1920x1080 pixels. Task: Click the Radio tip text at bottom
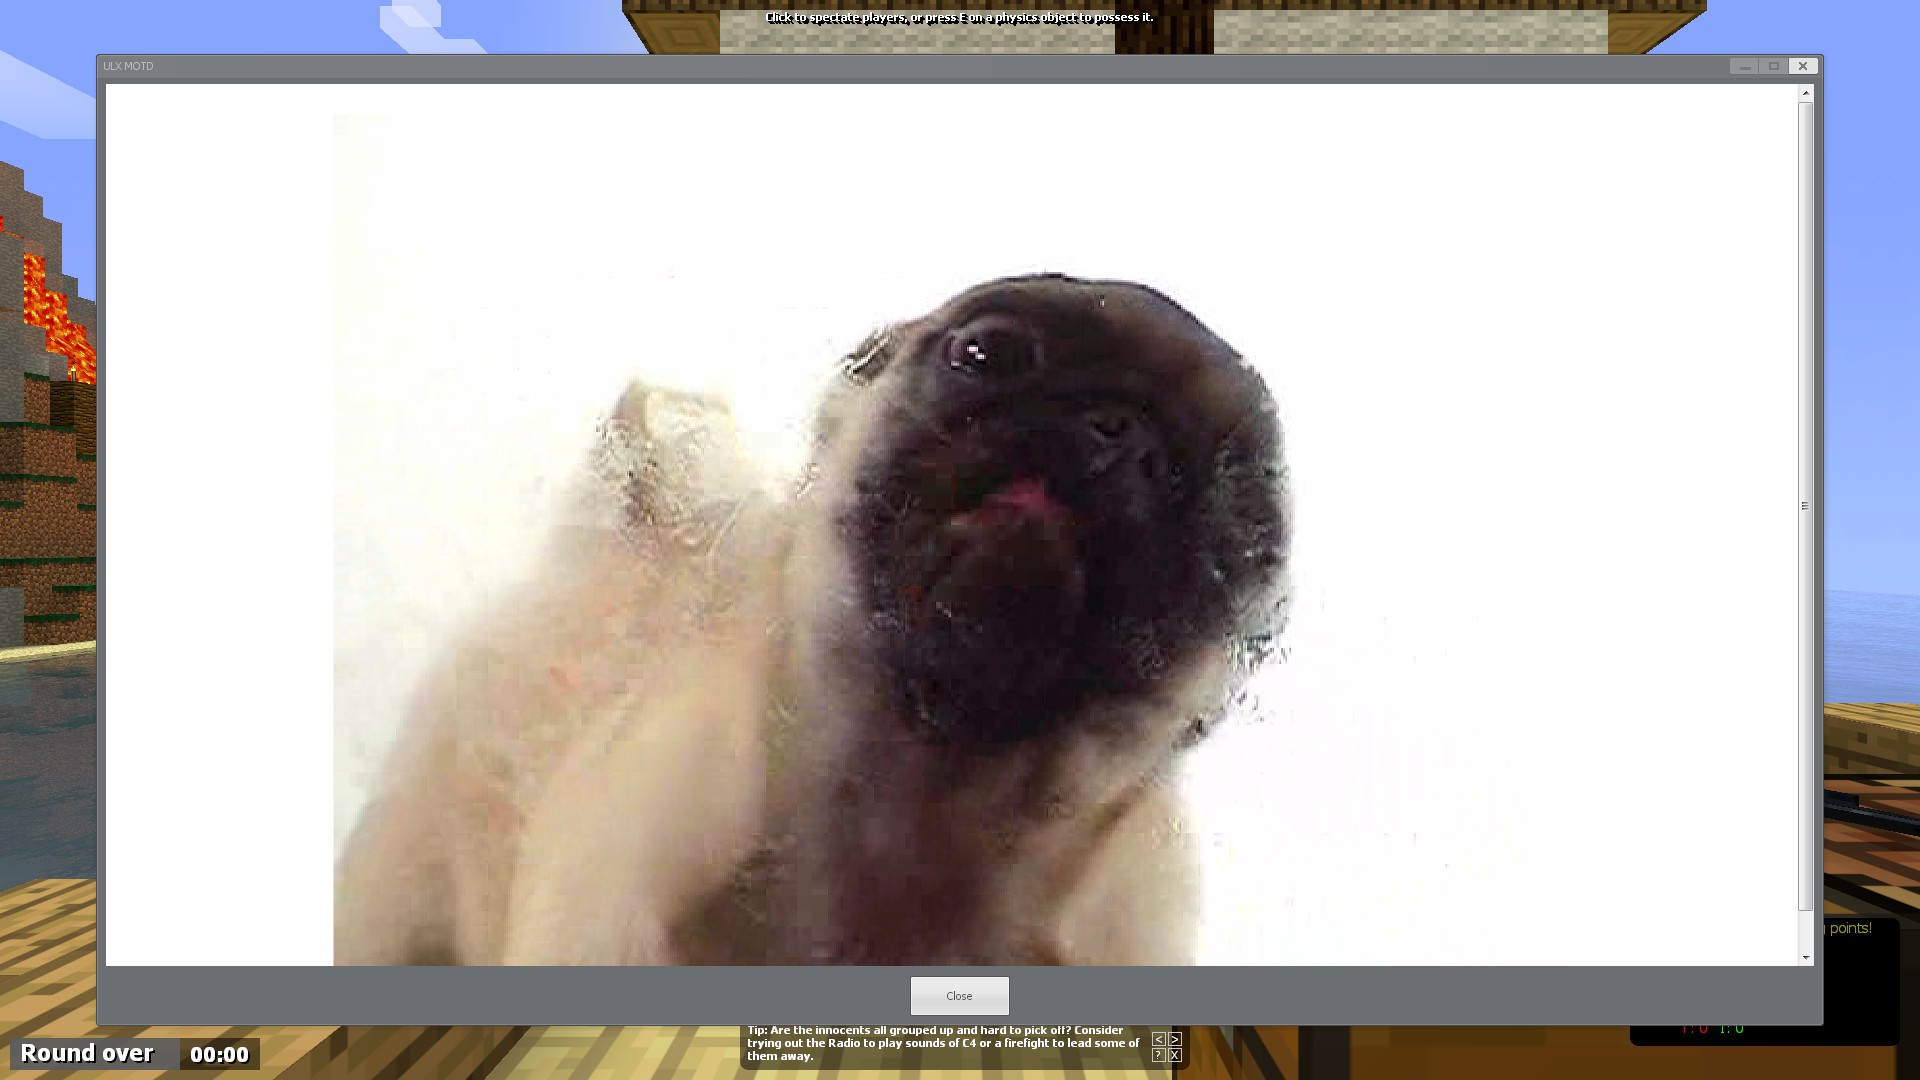tap(942, 1043)
